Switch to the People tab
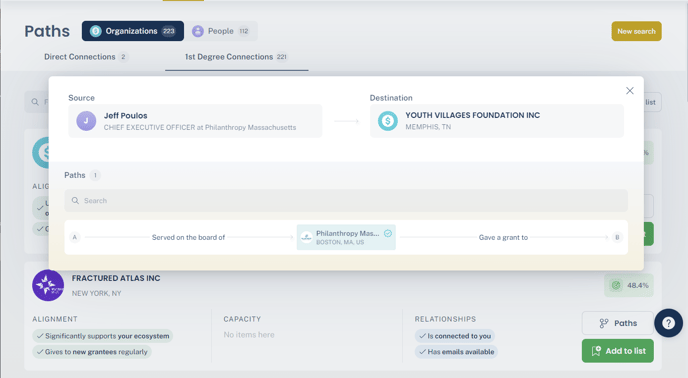Screen dimensions: 688x378 coord(221,31)
